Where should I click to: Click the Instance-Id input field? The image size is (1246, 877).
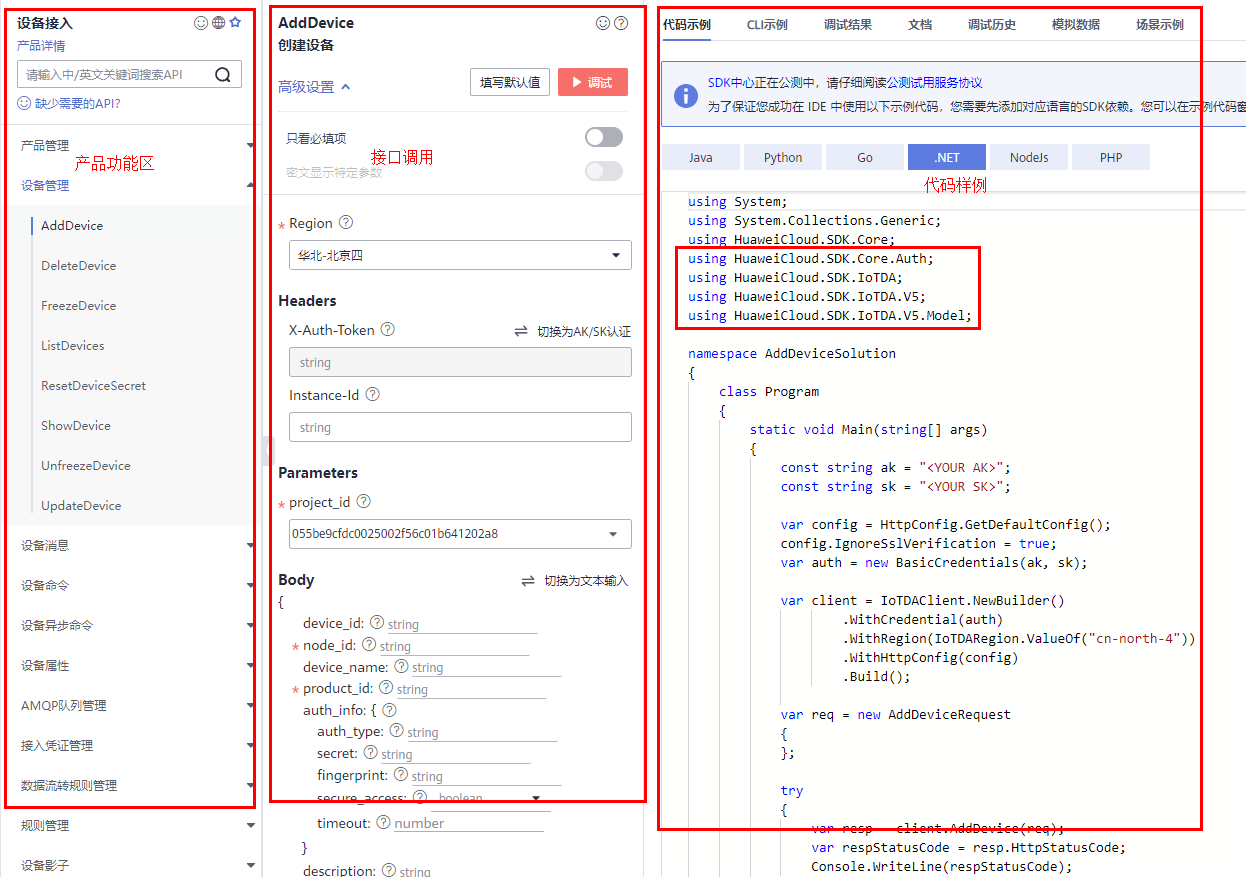click(x=460, y=427)
